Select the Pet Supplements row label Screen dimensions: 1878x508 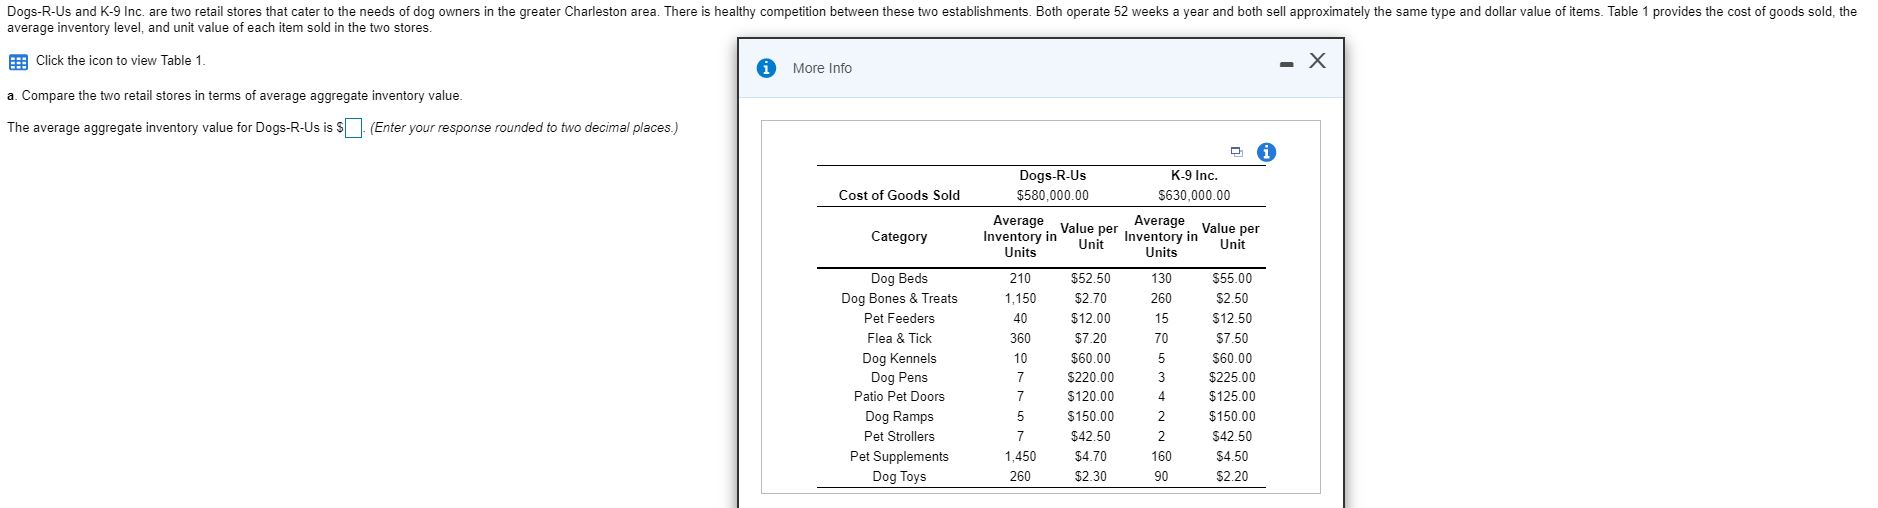point(899,457)
